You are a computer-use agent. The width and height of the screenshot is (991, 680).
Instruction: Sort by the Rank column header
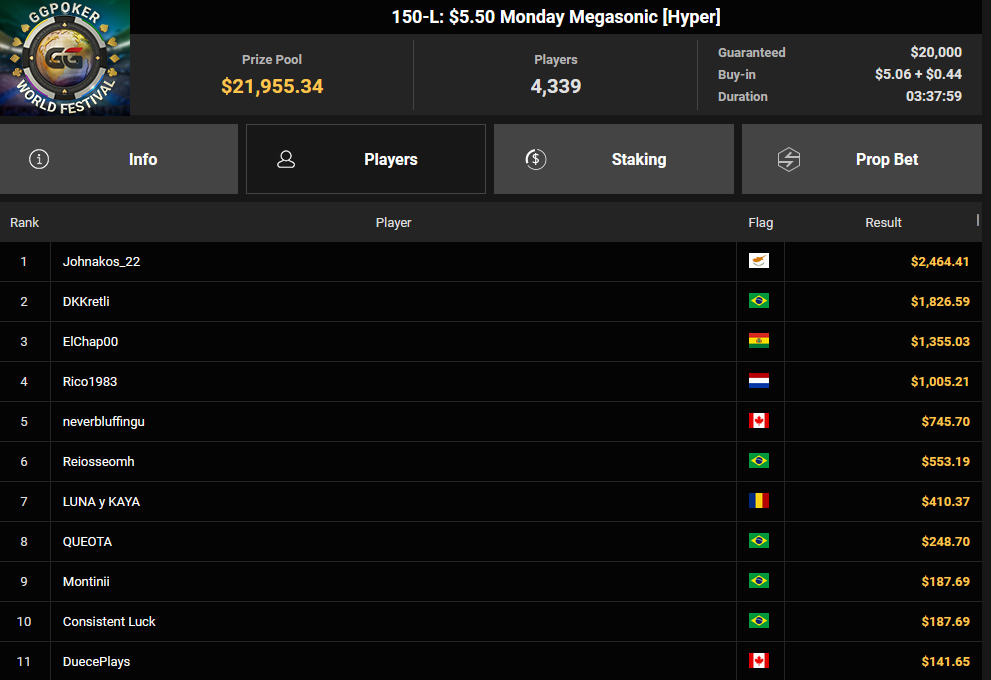pyautogui.click(x=25, y=222)
